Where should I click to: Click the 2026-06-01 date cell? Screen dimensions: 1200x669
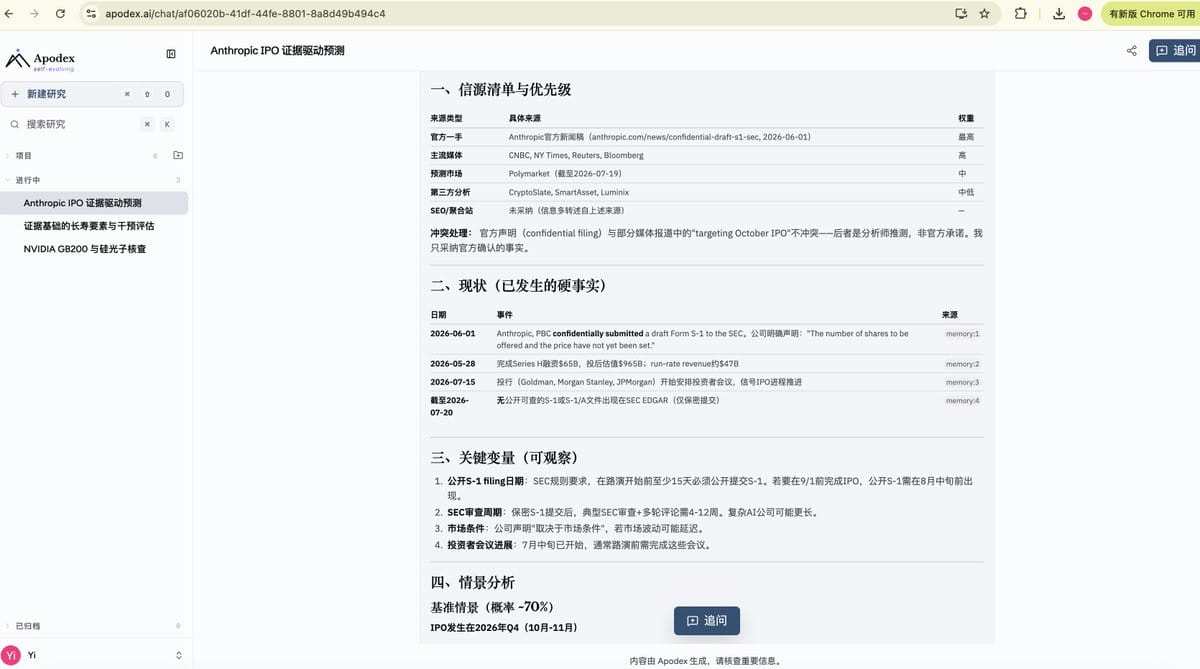(453, 333)
